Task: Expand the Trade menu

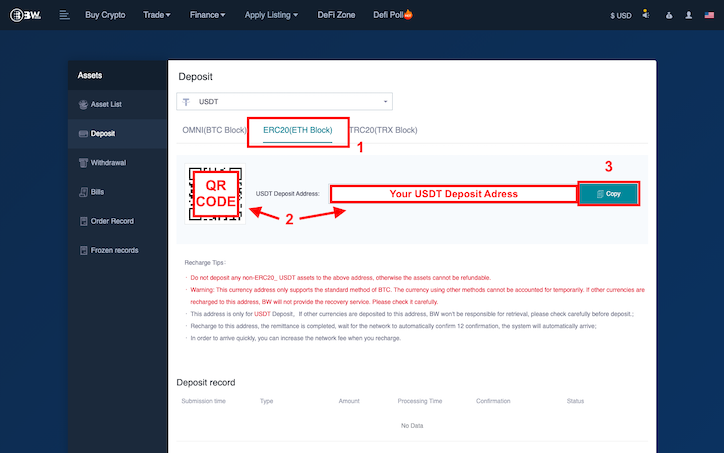Action: 157,15
